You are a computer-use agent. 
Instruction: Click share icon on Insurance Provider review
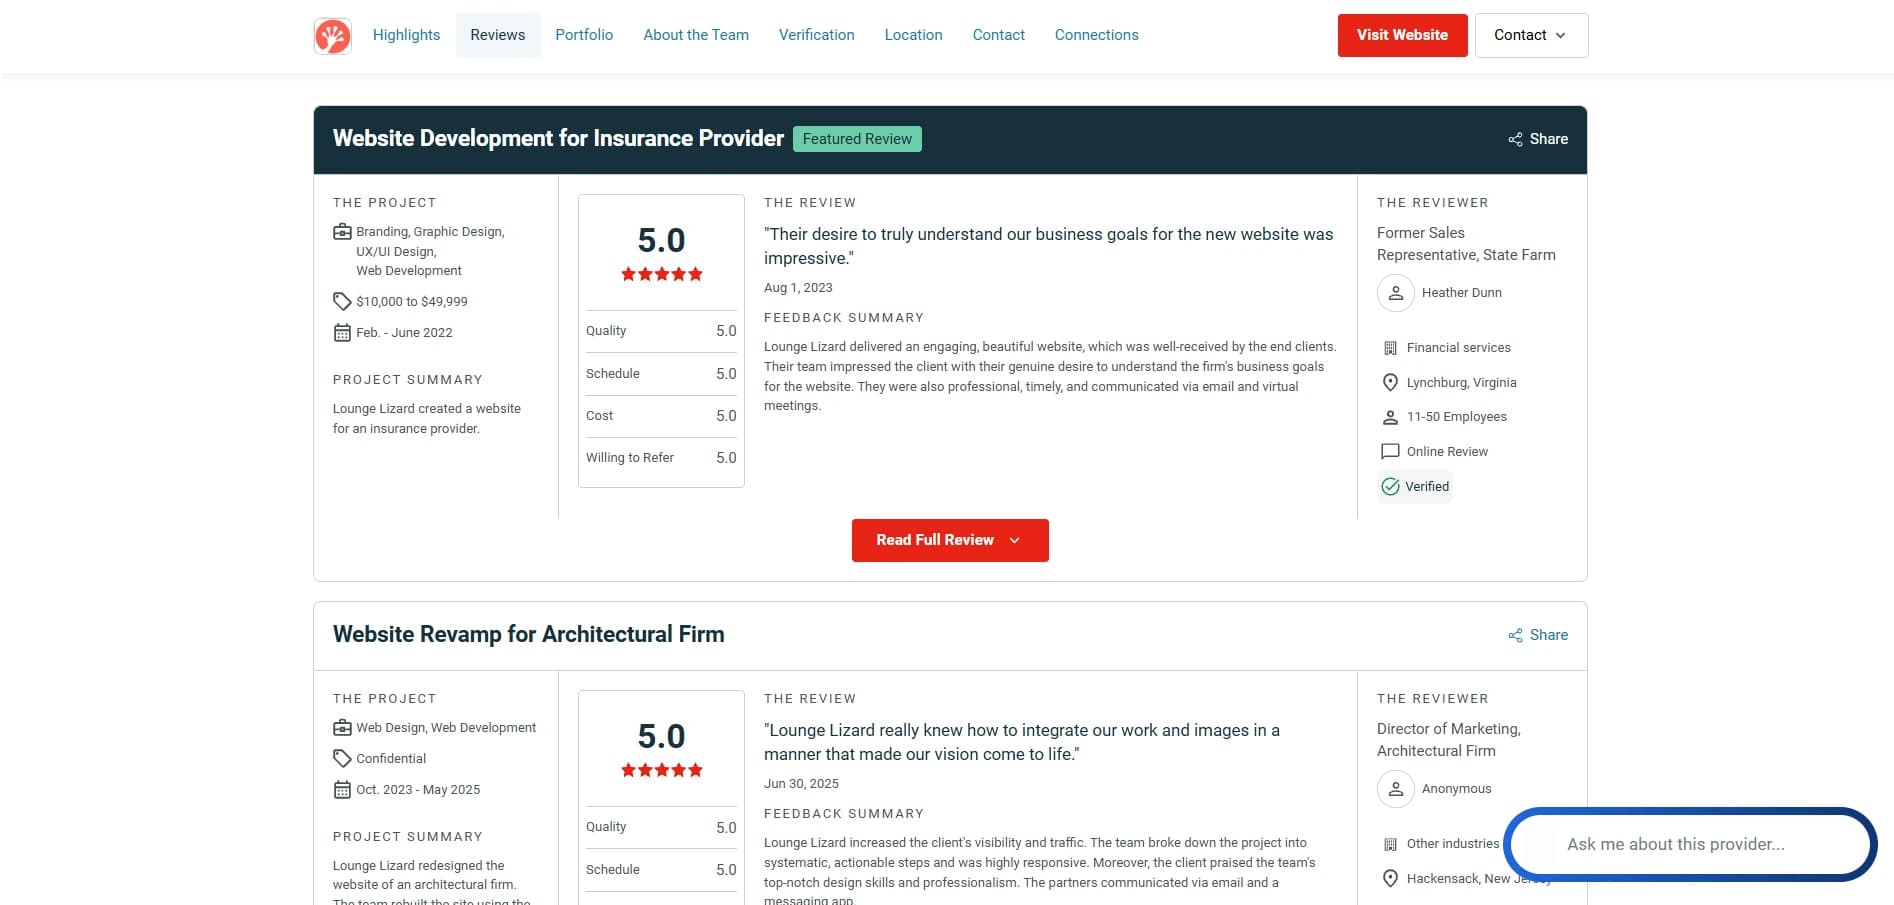(1515, 140)
